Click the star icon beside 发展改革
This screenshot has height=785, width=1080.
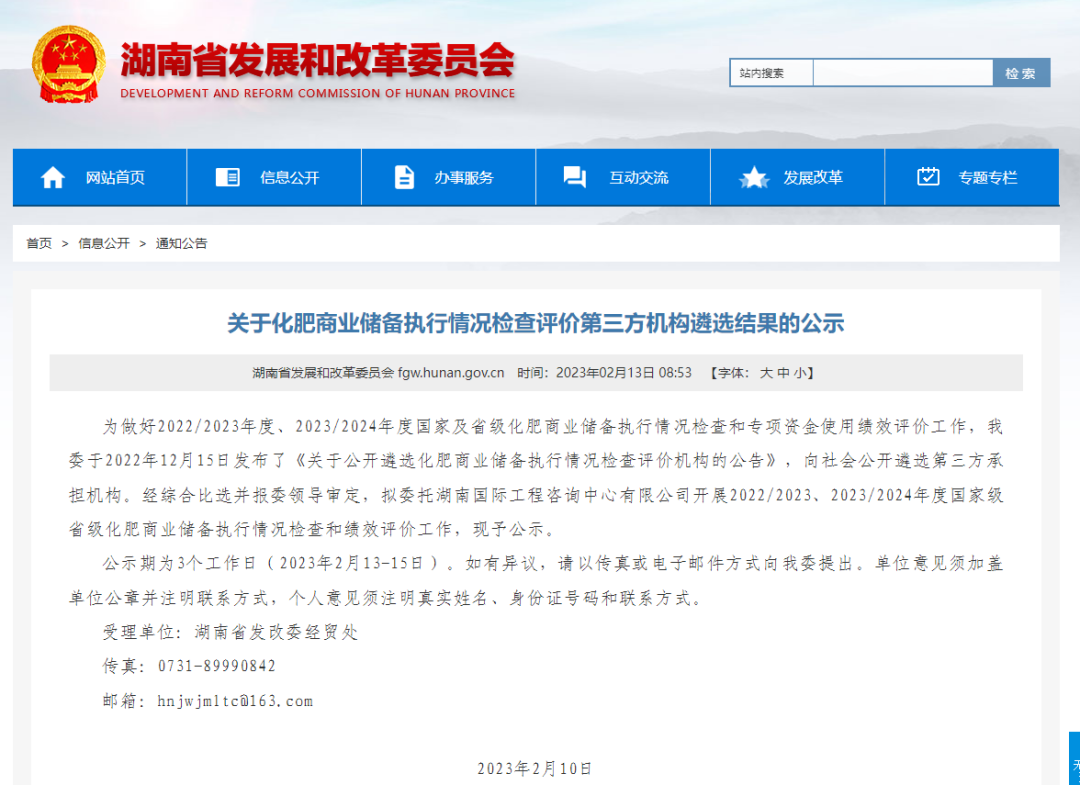753,176
